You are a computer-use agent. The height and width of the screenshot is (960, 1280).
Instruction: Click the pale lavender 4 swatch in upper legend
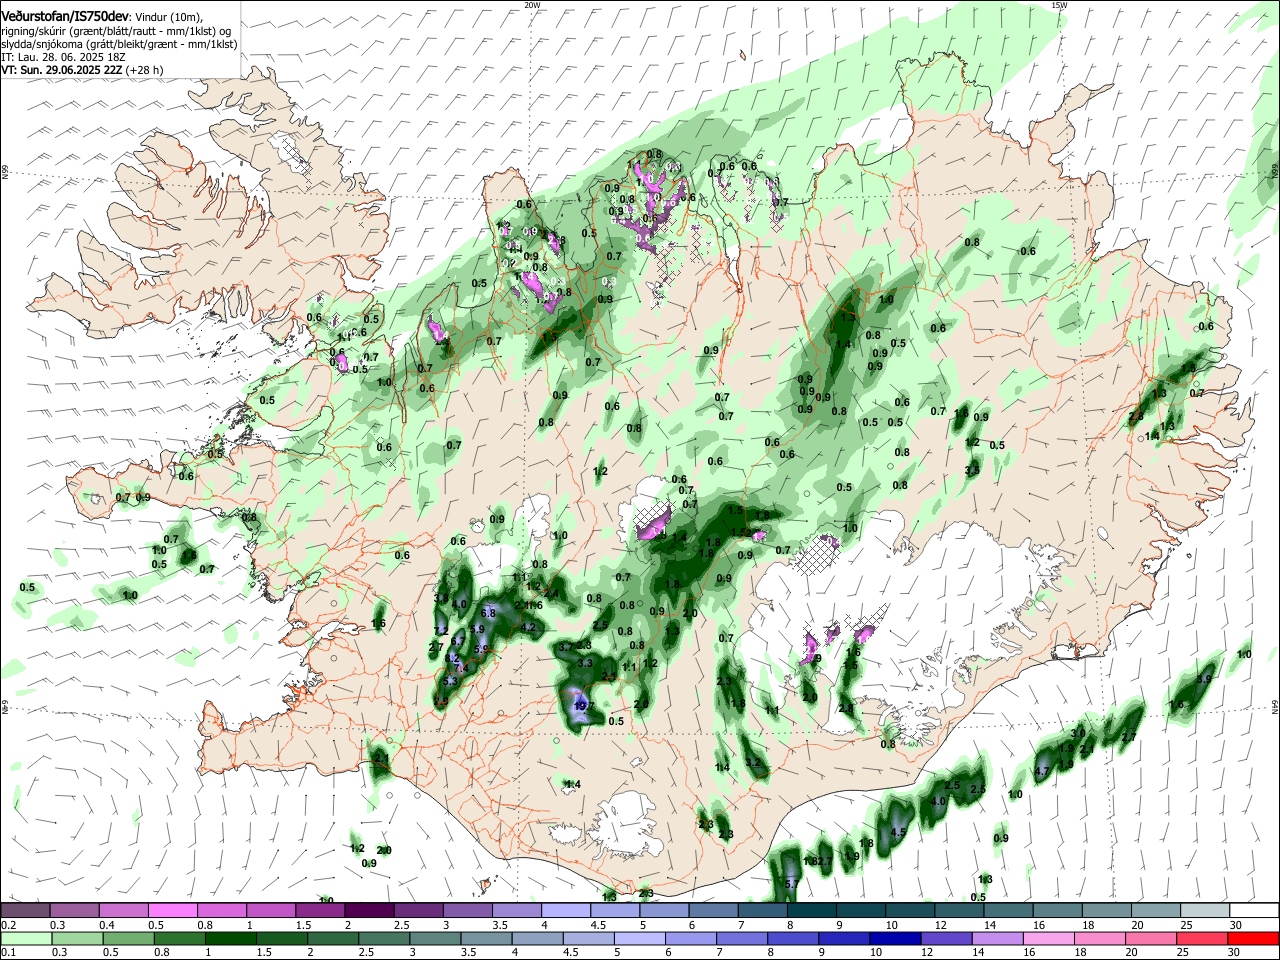tap(566, 910)
